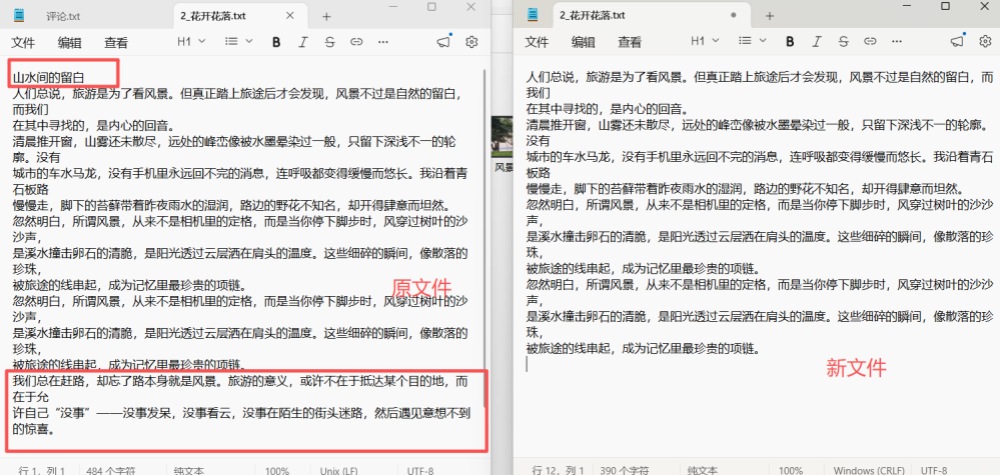This screenshot has width=1000, height=475.
Task: Add a new tab in left window
Action: click(327, 17)
